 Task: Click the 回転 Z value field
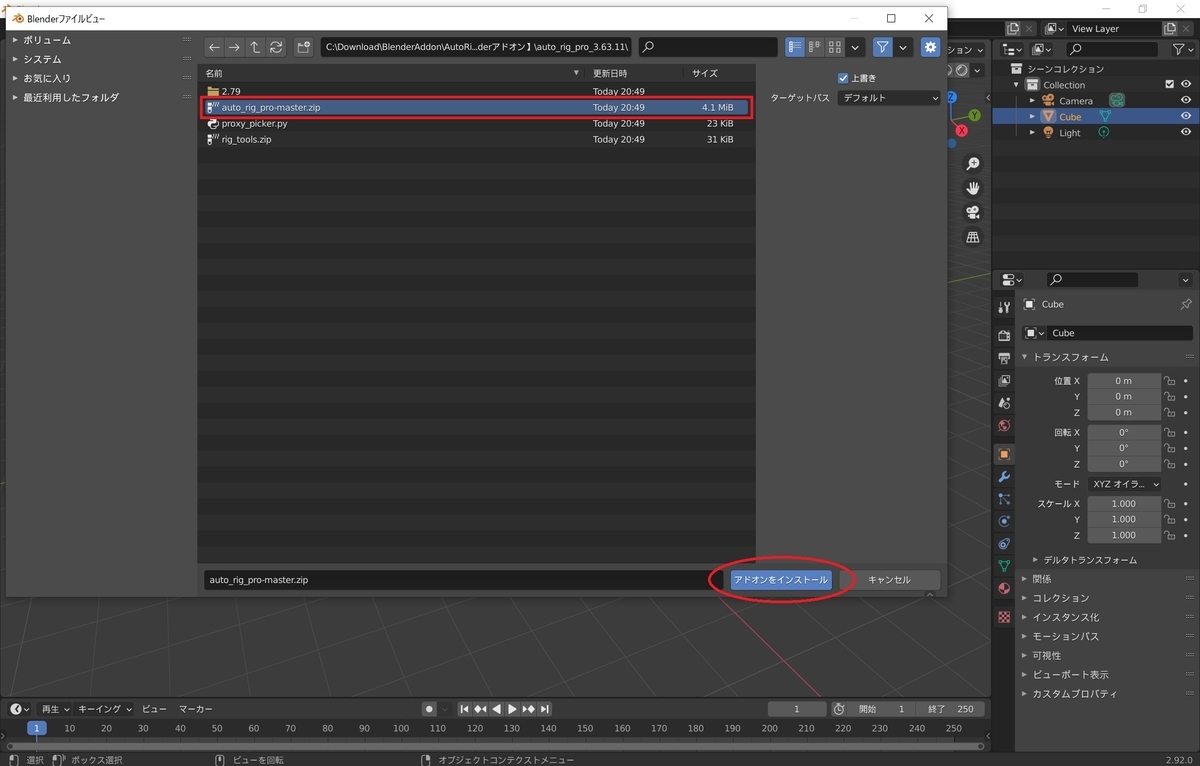coord(1124,464)
